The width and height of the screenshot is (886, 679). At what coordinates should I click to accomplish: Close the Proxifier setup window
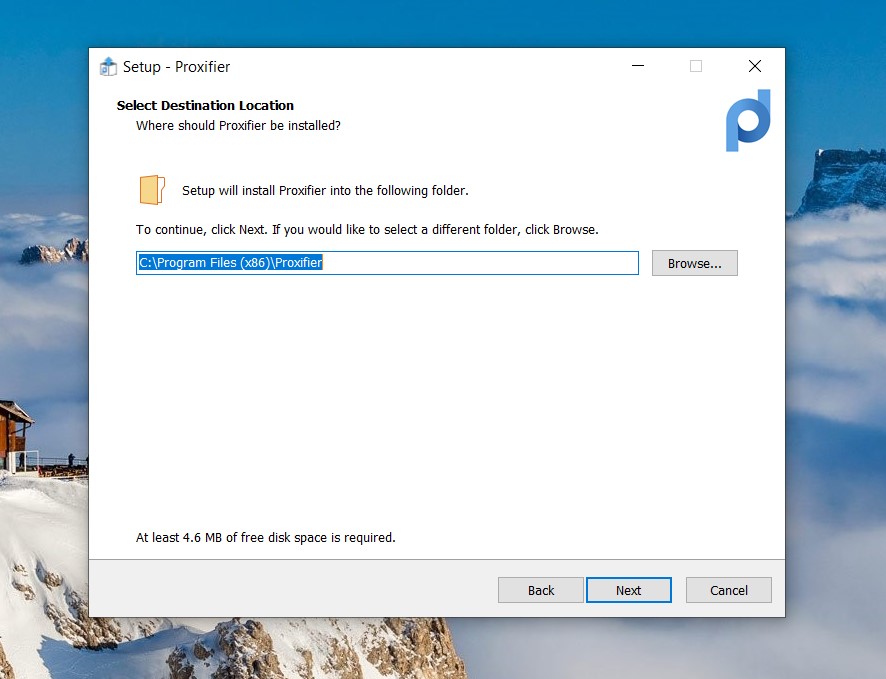(755, 67)
